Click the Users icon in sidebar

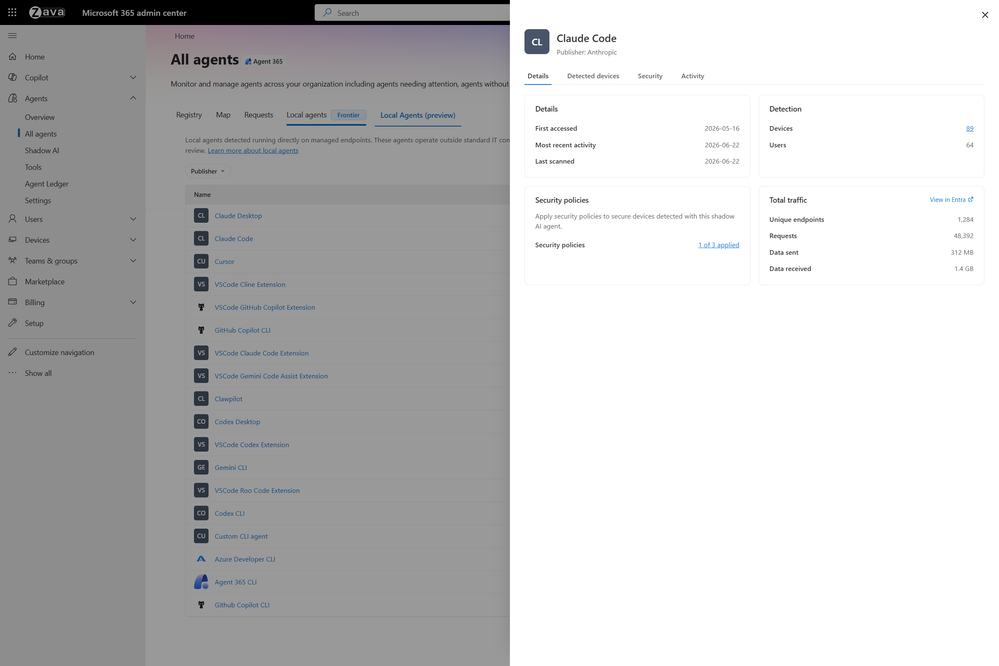12,219
